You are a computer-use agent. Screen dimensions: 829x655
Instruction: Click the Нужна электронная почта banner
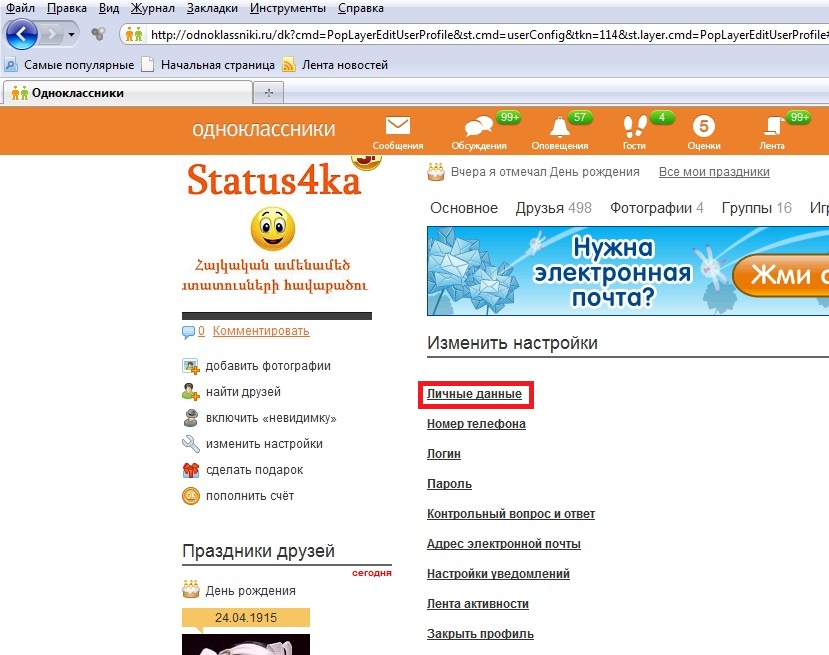coord(628,271)
